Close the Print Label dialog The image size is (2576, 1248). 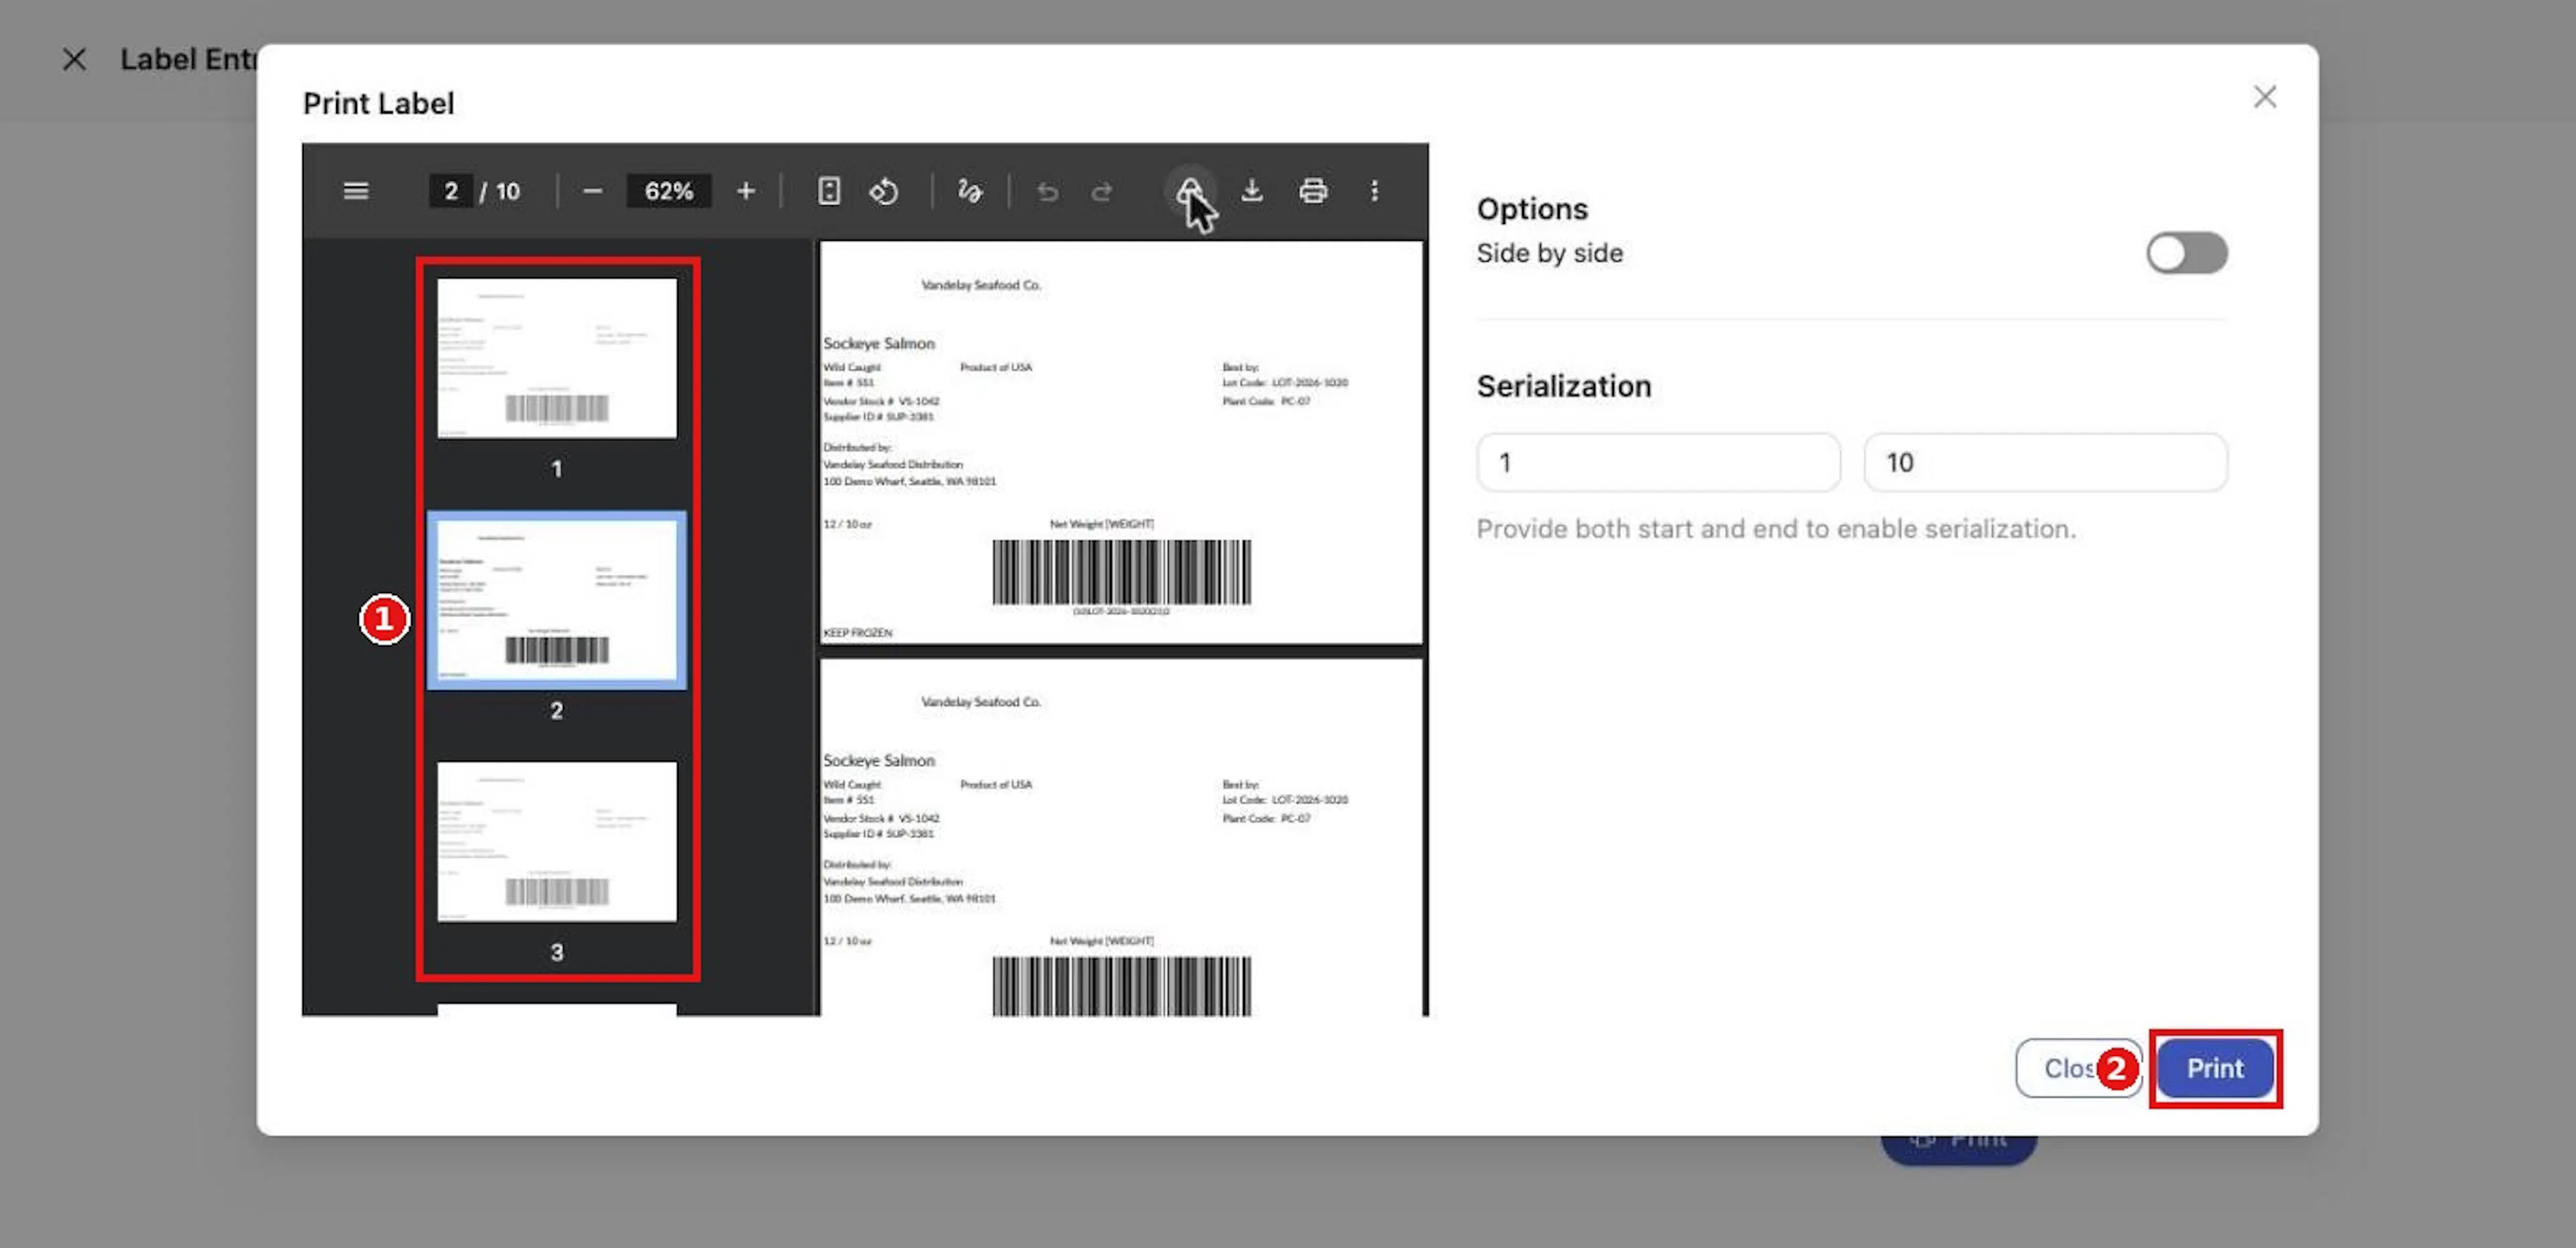2265,97
